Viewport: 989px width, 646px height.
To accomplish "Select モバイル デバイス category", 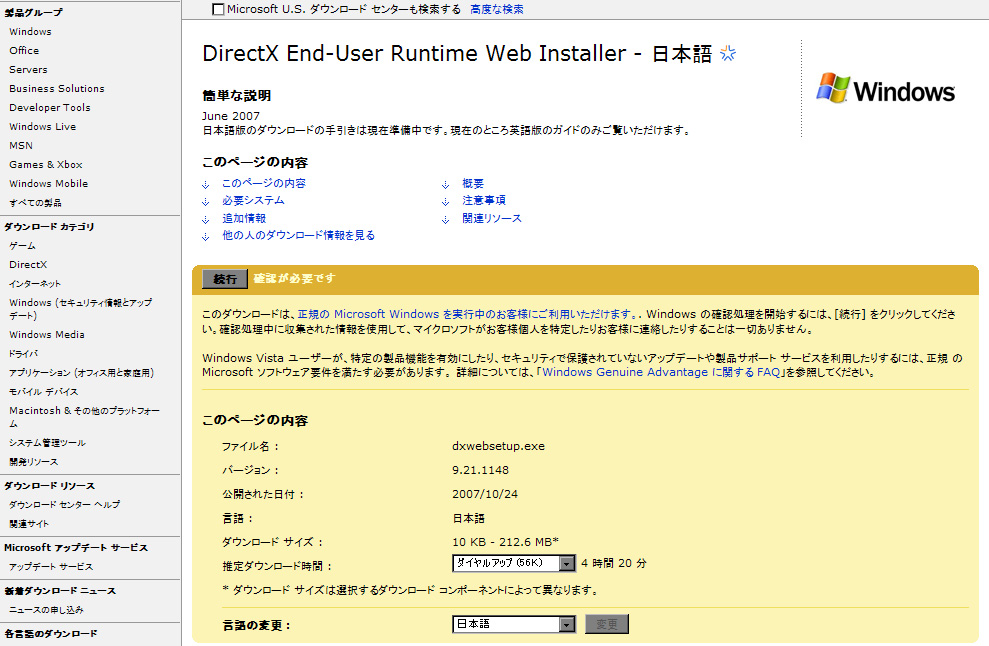I will click(44, 392).
